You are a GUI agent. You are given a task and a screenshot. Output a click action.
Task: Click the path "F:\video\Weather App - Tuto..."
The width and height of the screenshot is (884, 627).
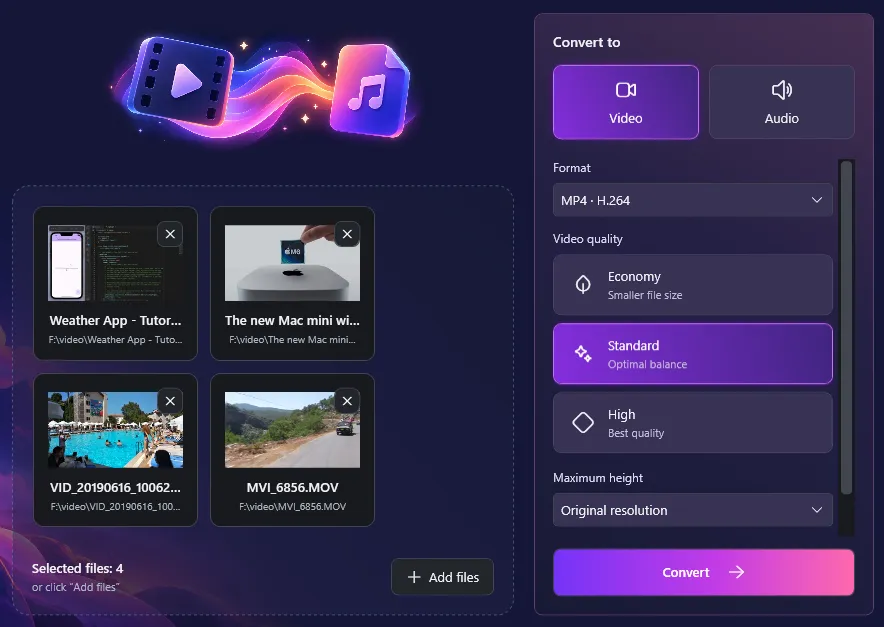(x=116, y=339)
